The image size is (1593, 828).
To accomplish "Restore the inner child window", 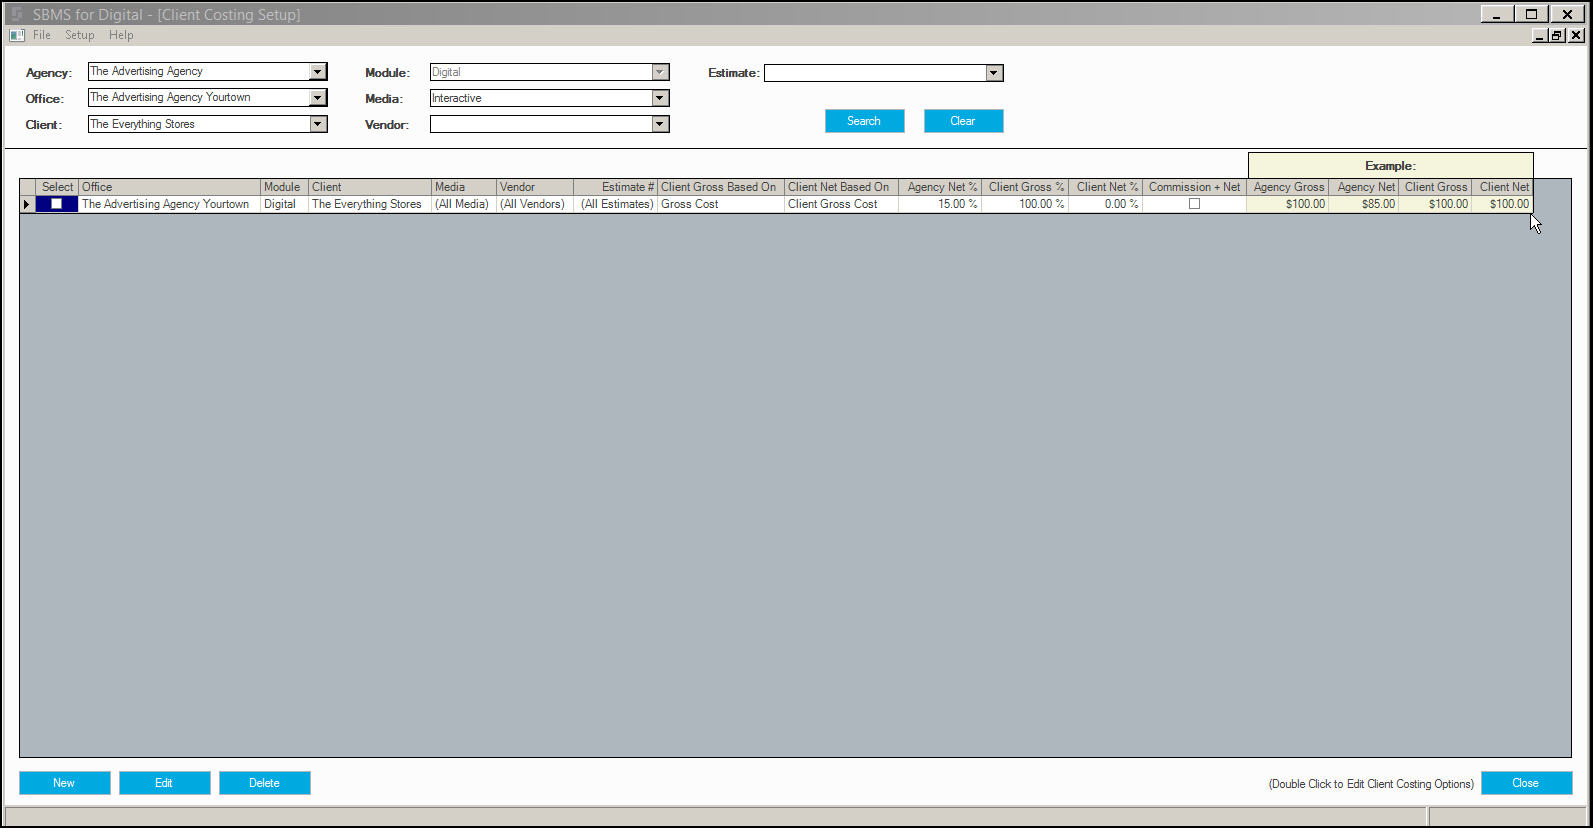I will pos(1557,35).
